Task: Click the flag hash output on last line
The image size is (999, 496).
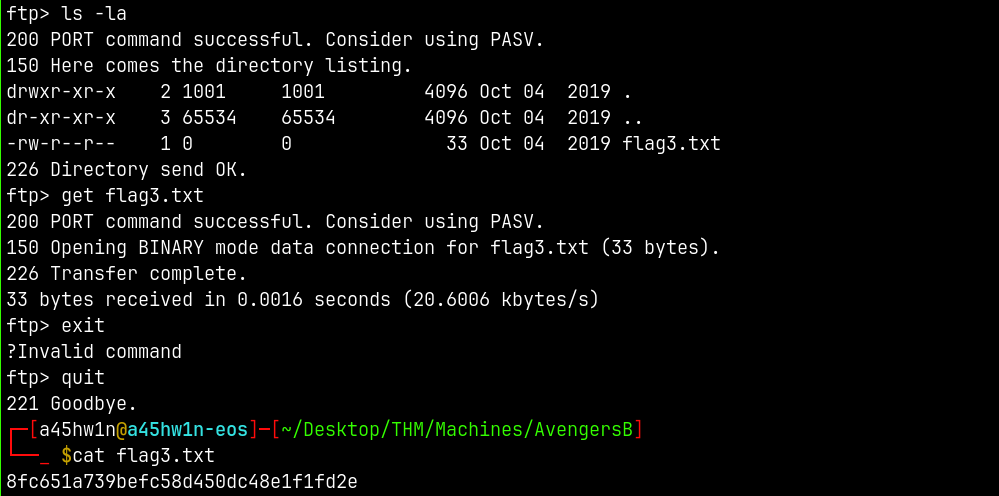Action: [x=182, y=482]
